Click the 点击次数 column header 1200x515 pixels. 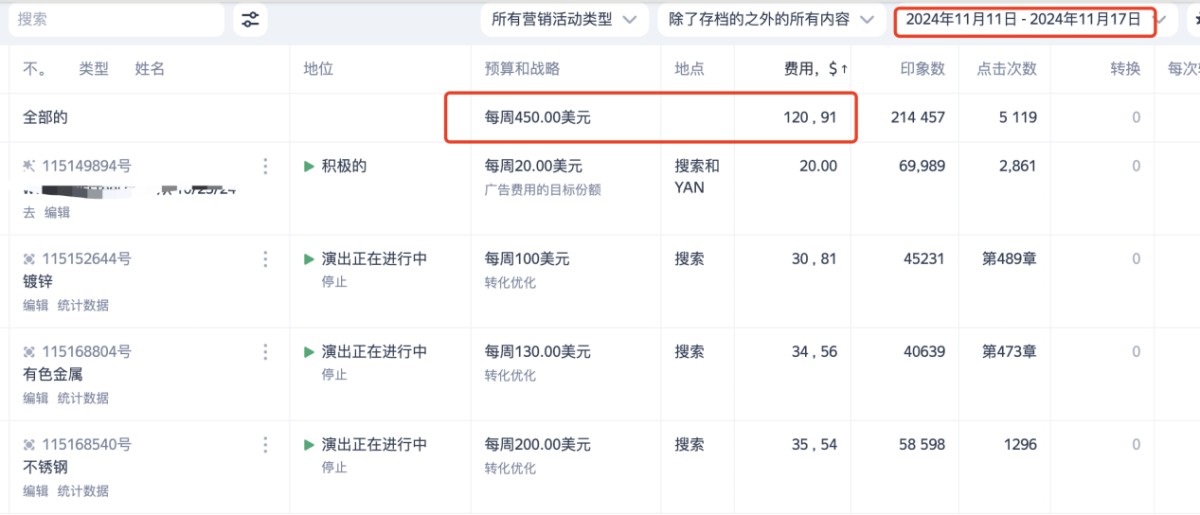pyautogui.click(x=1006, y=69)
